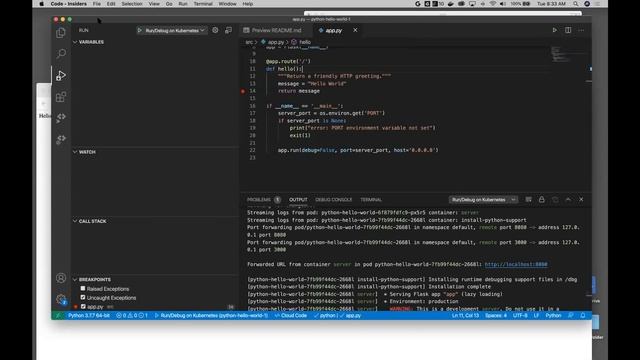Close the bottom panel
Image resolution: width=640 pixels, height=360 pixels.
point(581,200)
